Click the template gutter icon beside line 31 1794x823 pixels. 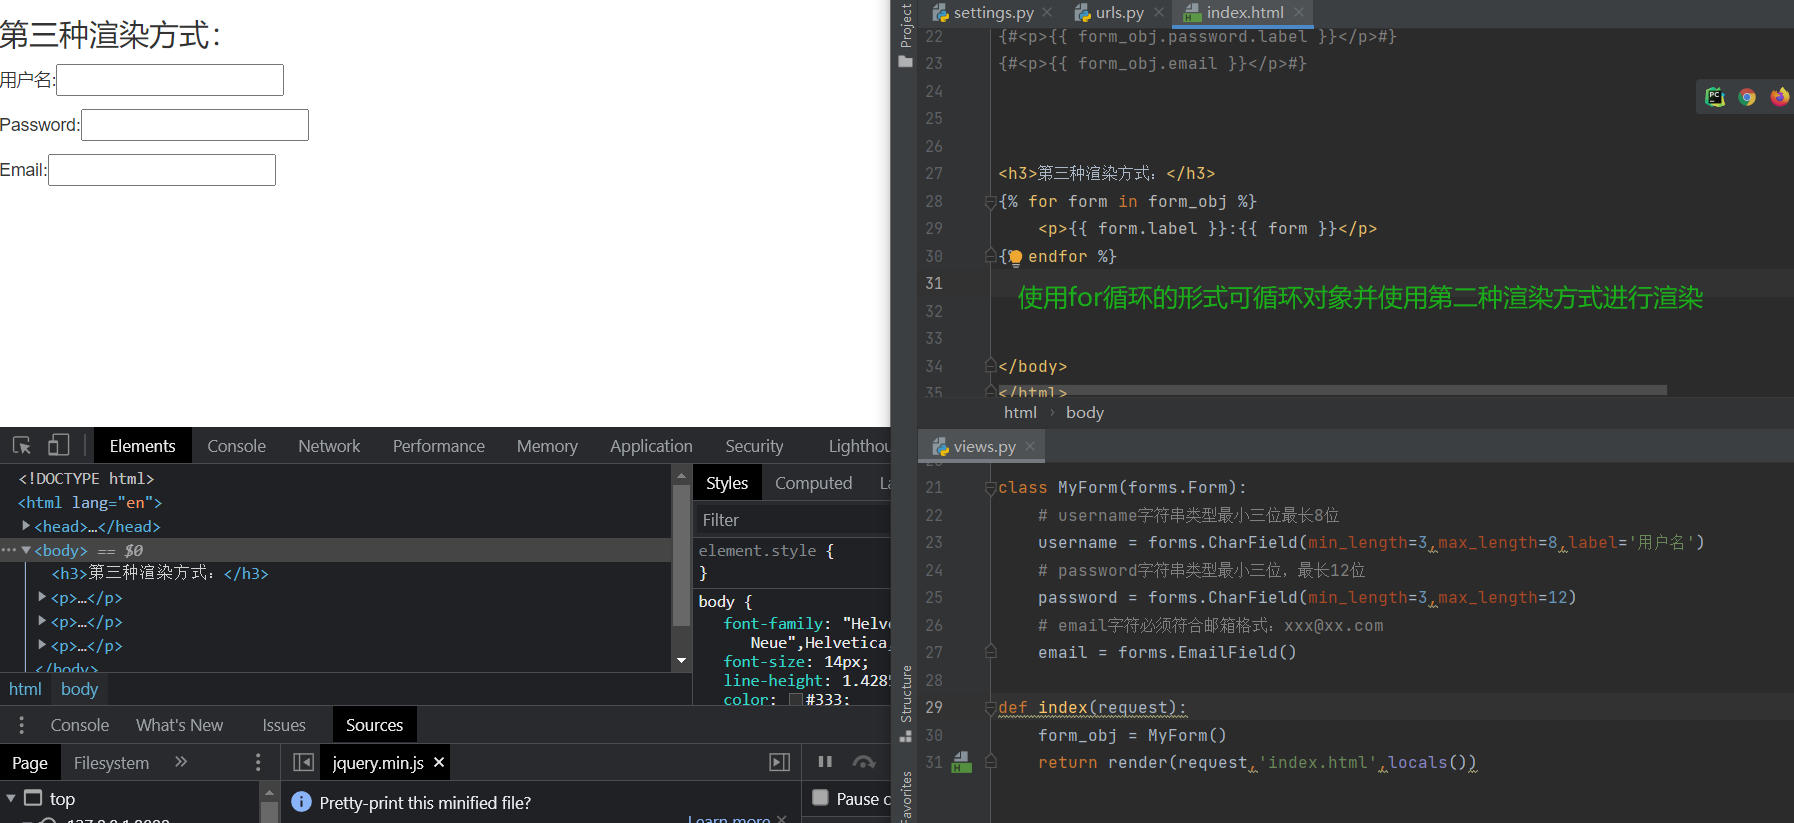tap(961, 763)
